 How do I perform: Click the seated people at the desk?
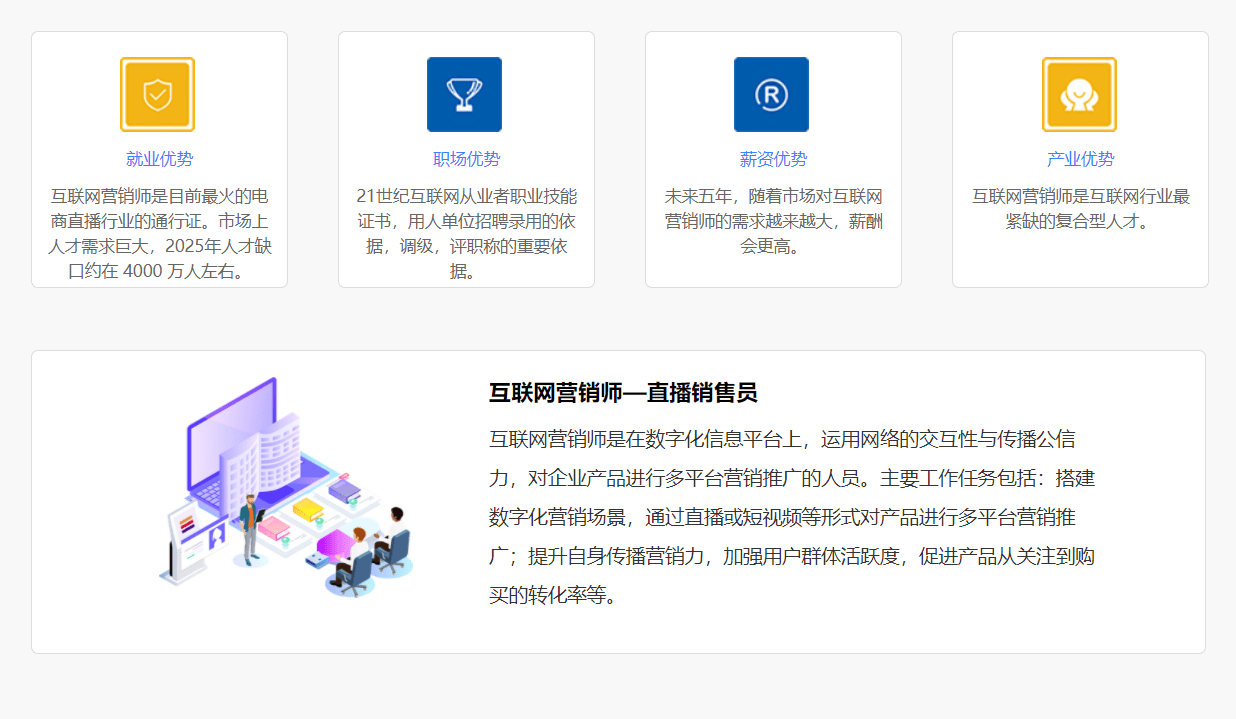pyautogui.click(x=375, y=552)
